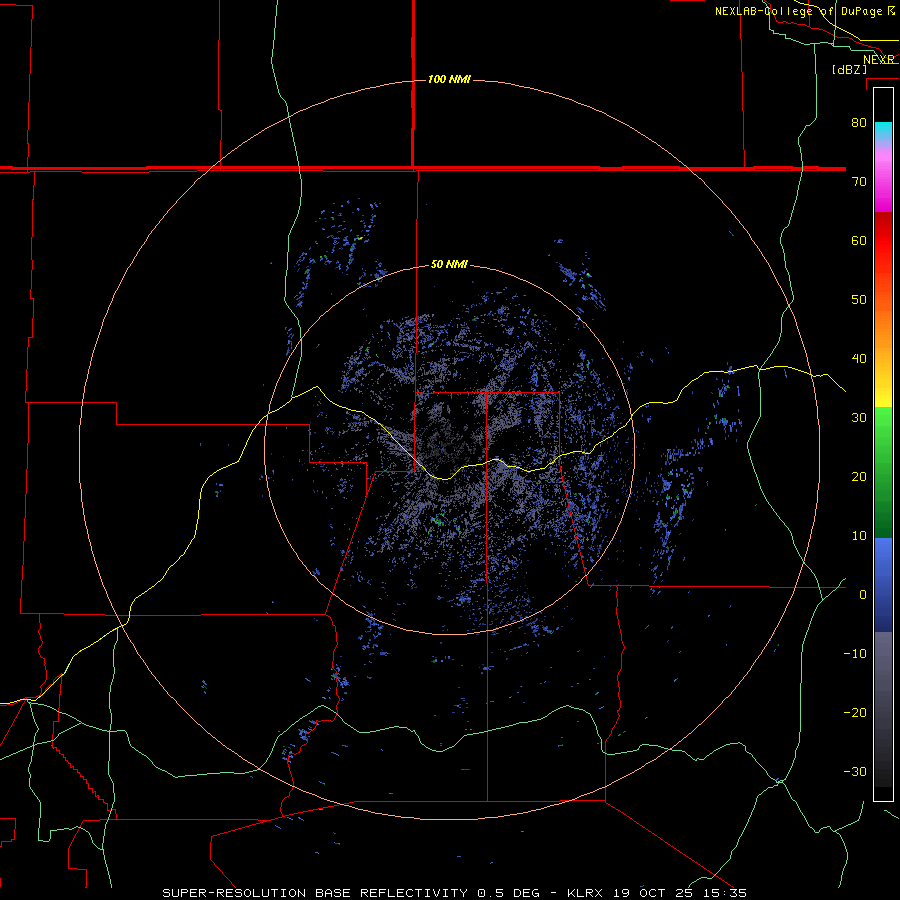Click the 80 value on the dBZ scale
900x900 pixels.
pyautogui.click(x=859, y=122)
